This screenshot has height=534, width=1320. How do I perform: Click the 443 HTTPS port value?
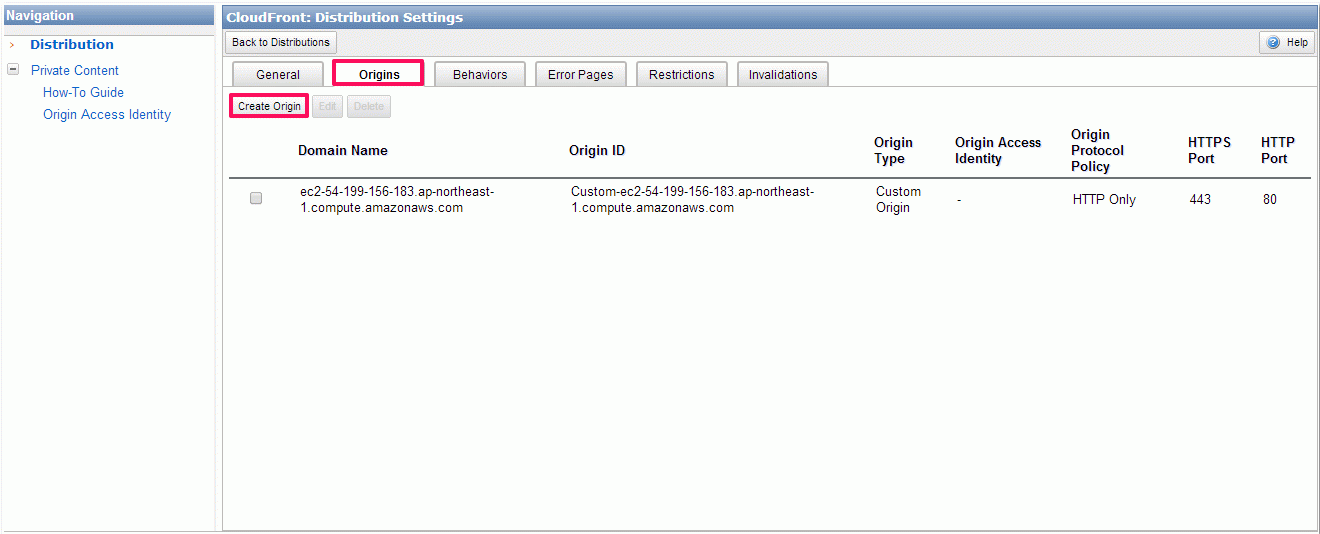(x=1200, y=200)
